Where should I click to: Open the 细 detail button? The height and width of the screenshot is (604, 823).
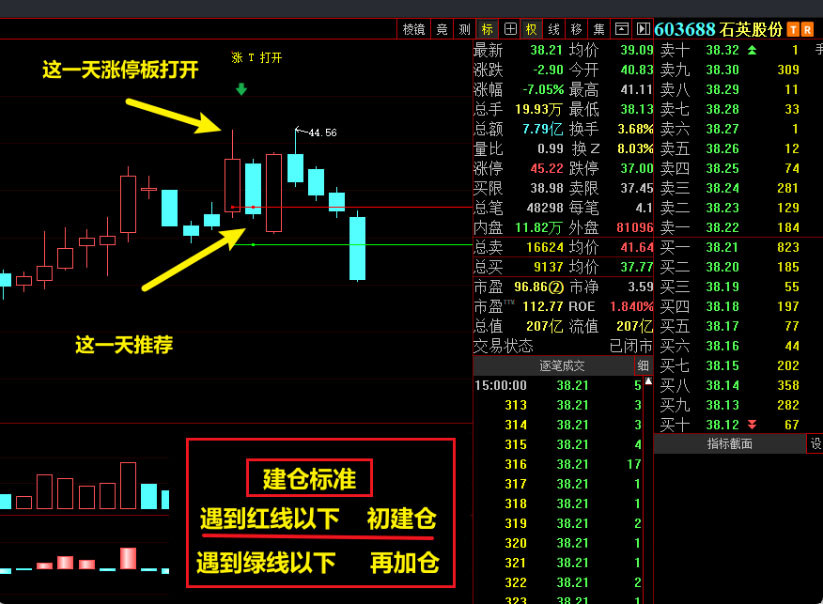(x=643, y=366)
